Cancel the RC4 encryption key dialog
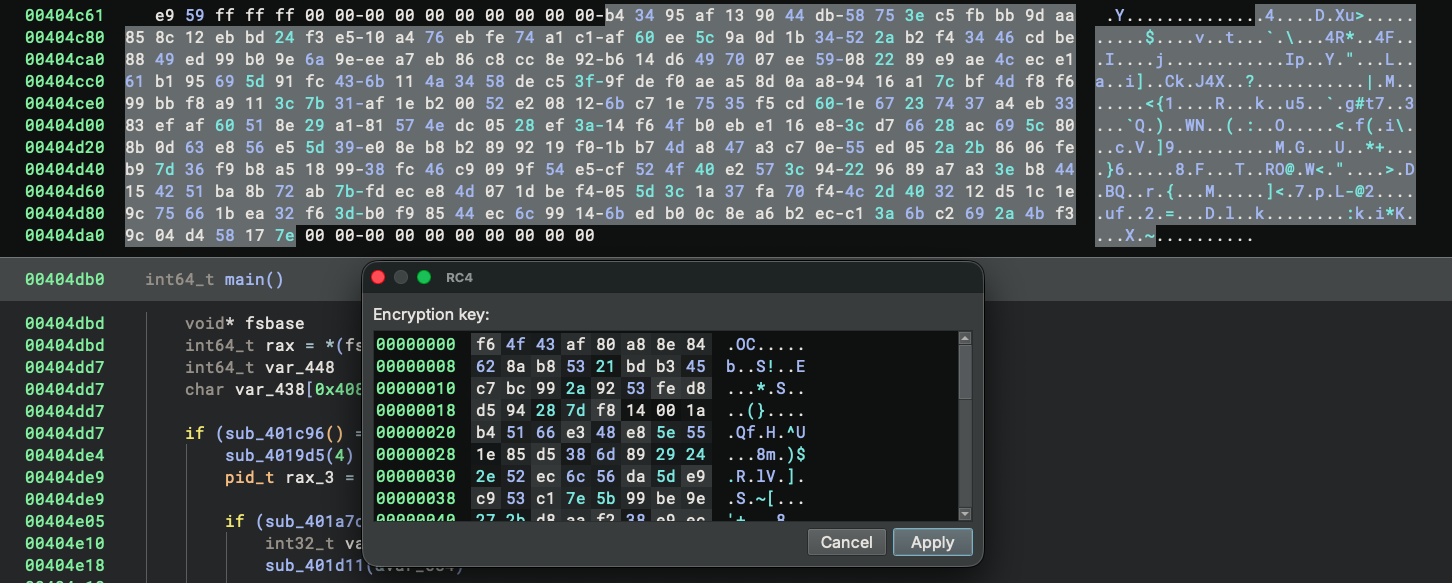 (x=846, y=542)
